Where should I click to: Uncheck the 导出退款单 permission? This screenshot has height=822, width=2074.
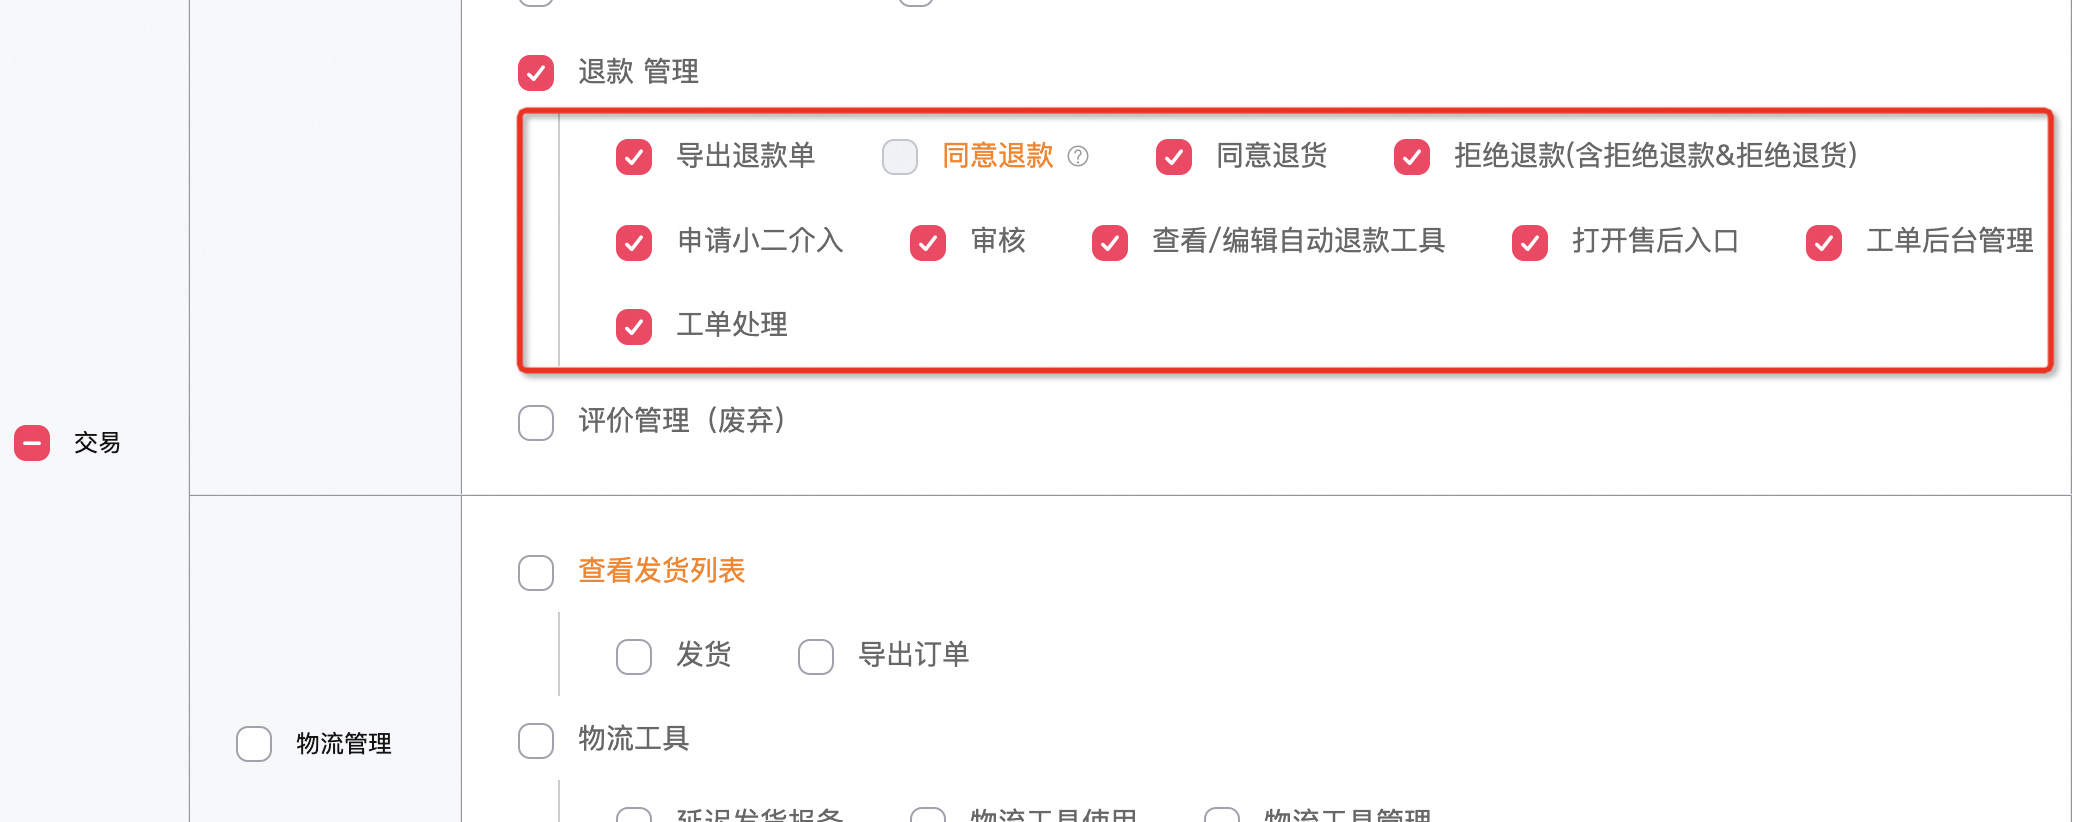[x=634, y=157]
